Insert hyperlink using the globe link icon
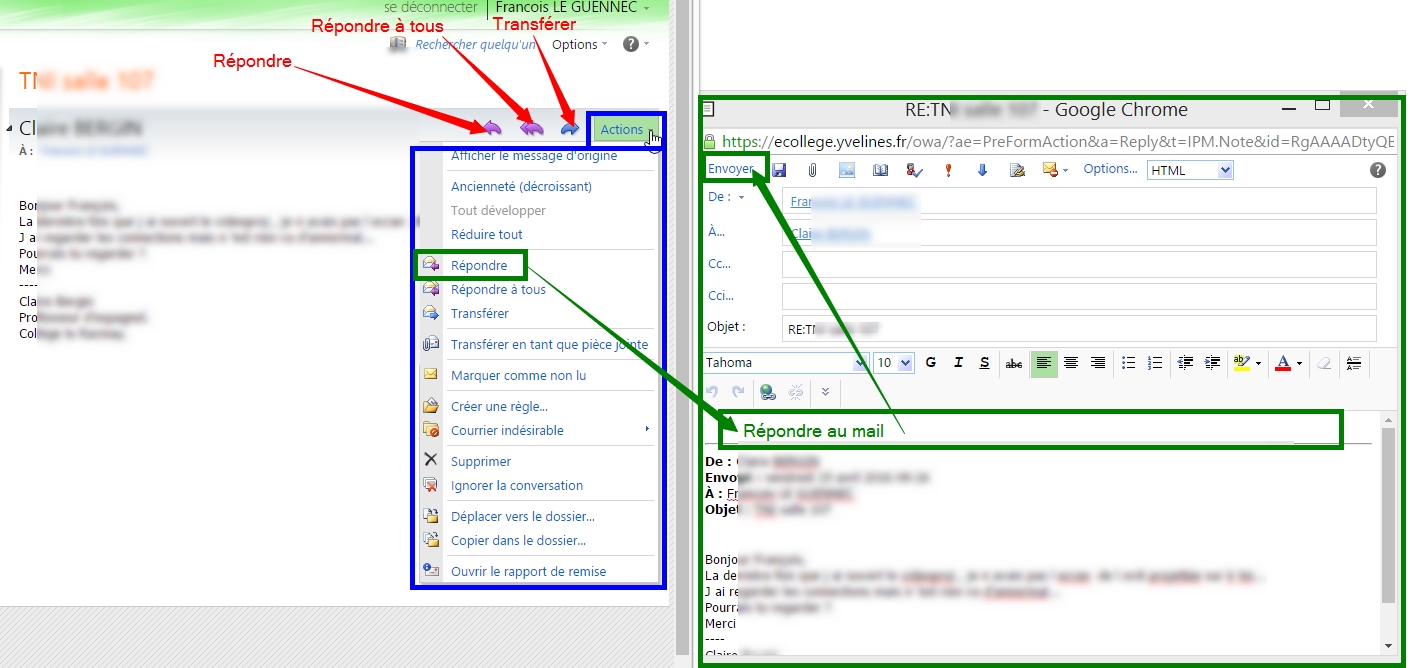Screen dimensions: 1417x668 [x=767, y=392]
